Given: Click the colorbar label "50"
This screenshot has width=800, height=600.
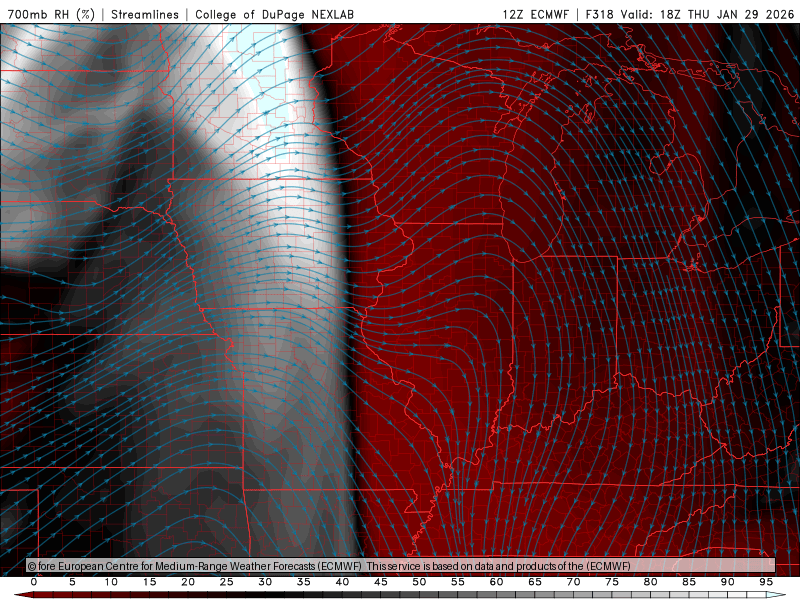Looking at the screenshot, I should (419, 582).
